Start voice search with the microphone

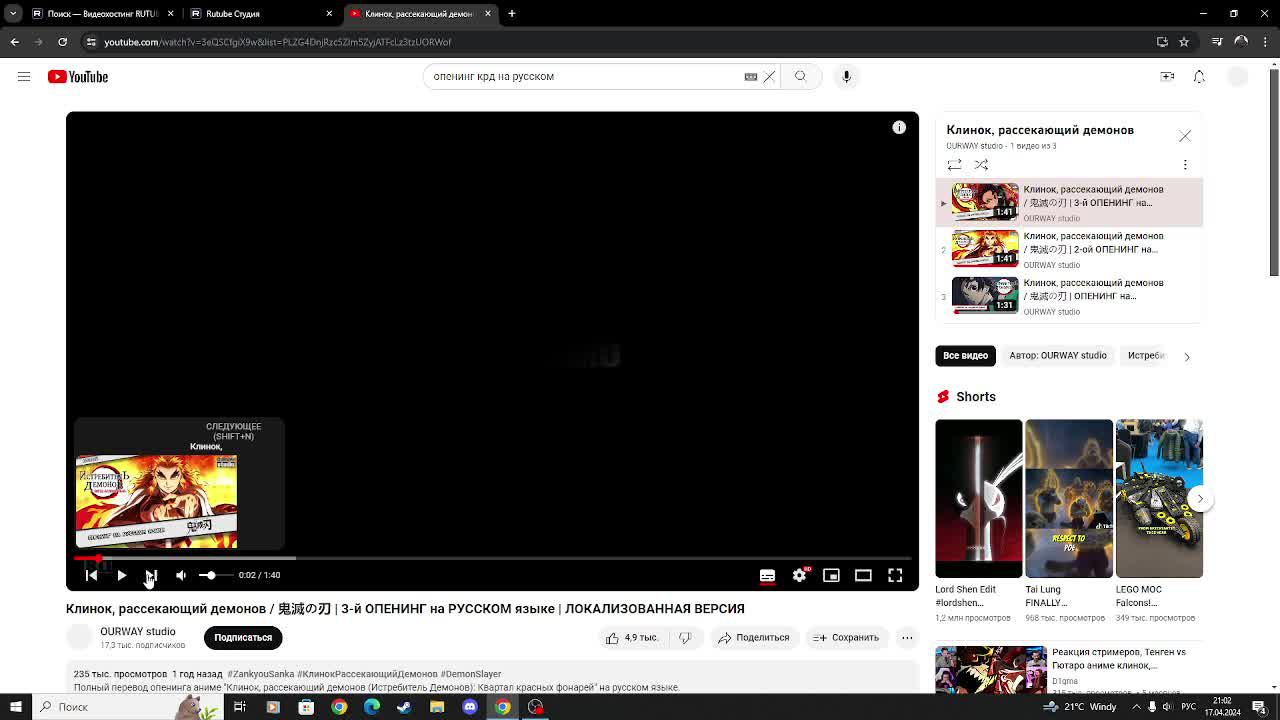[846, 77]
